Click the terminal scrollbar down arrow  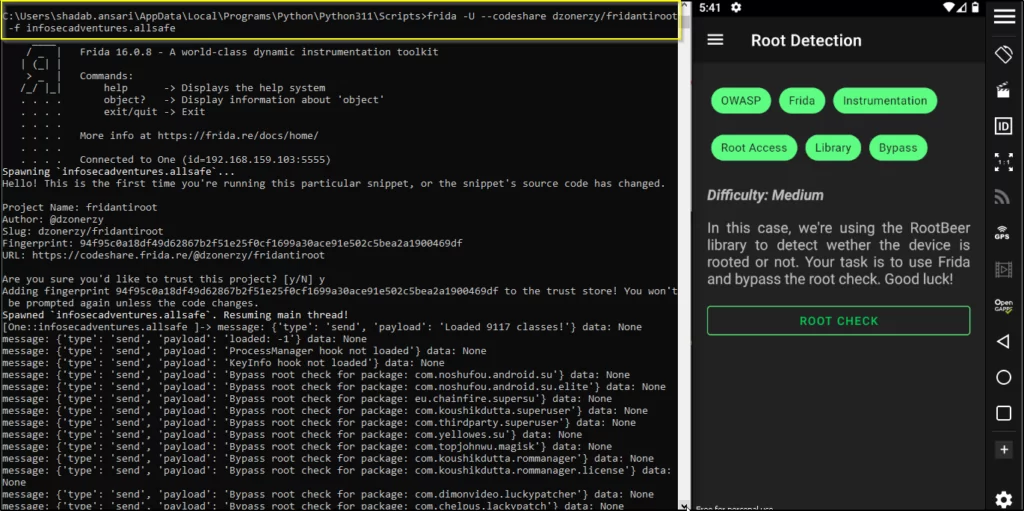pos(684,506)
